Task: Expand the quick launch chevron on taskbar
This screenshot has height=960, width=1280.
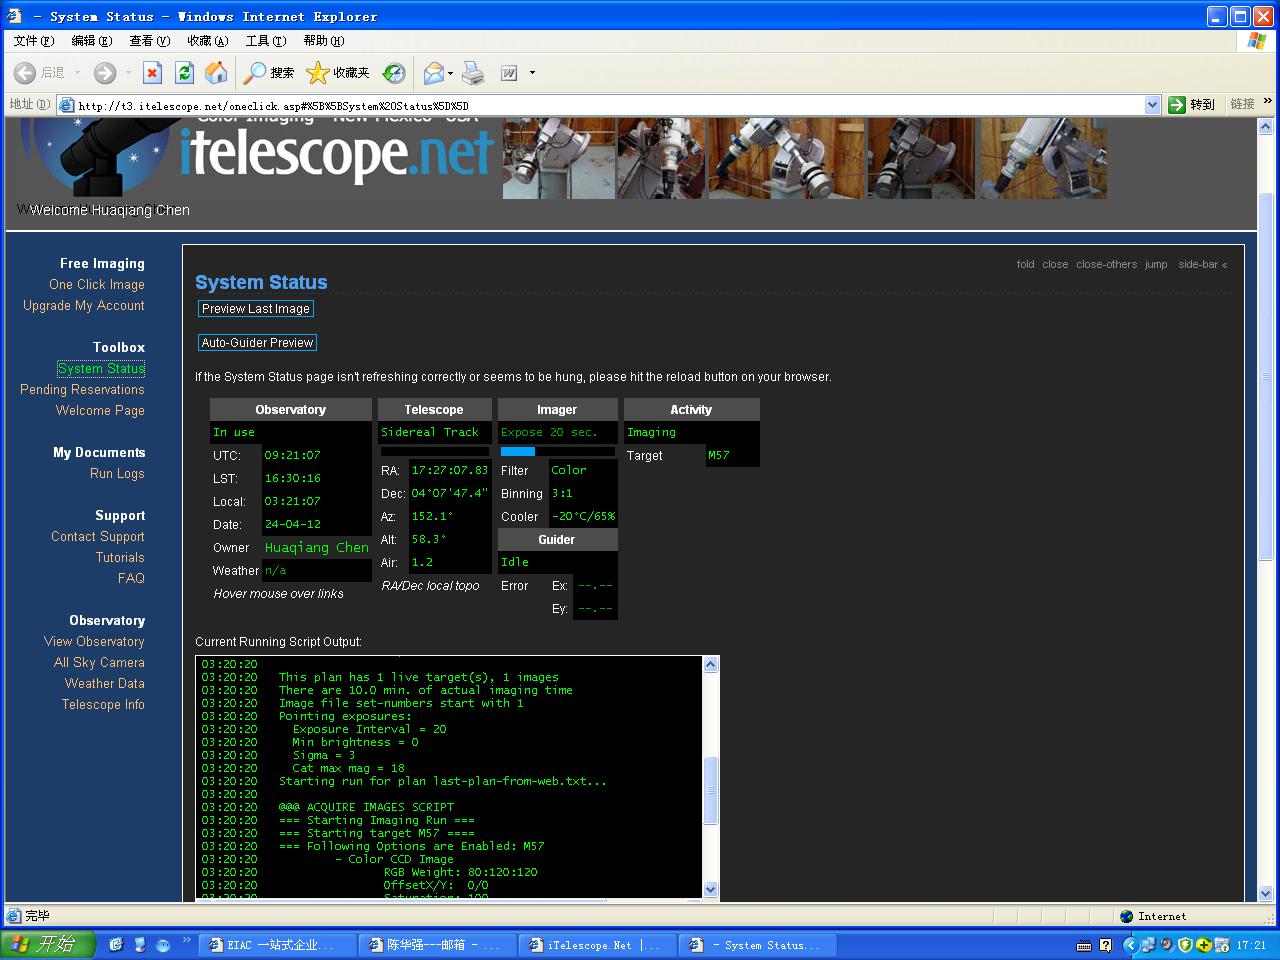Action: click(x=186, y=941)
